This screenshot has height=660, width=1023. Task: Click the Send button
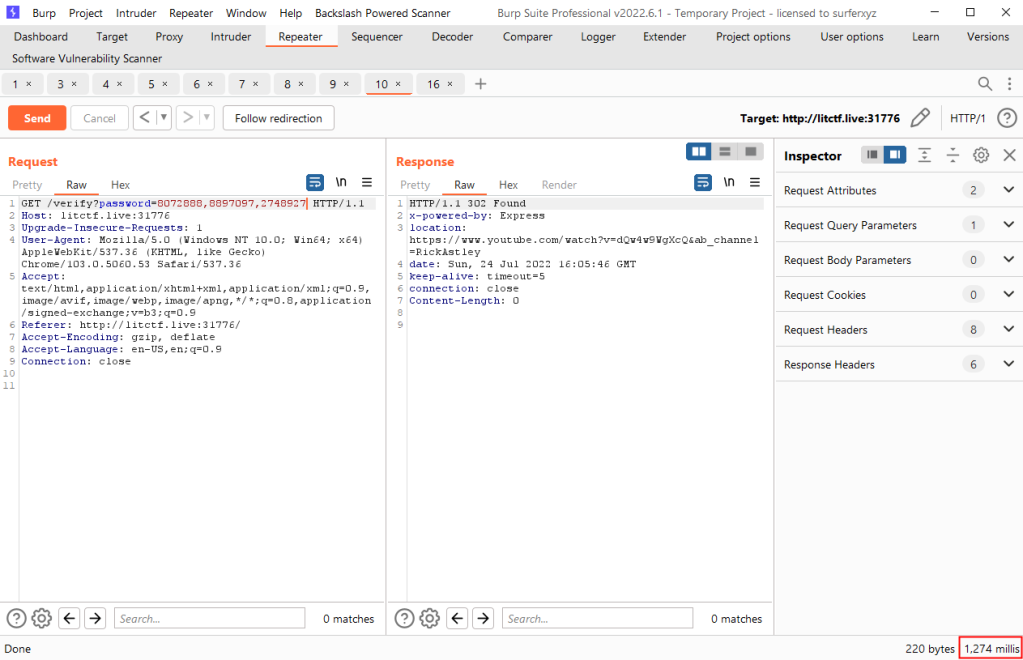pos(37,118)
